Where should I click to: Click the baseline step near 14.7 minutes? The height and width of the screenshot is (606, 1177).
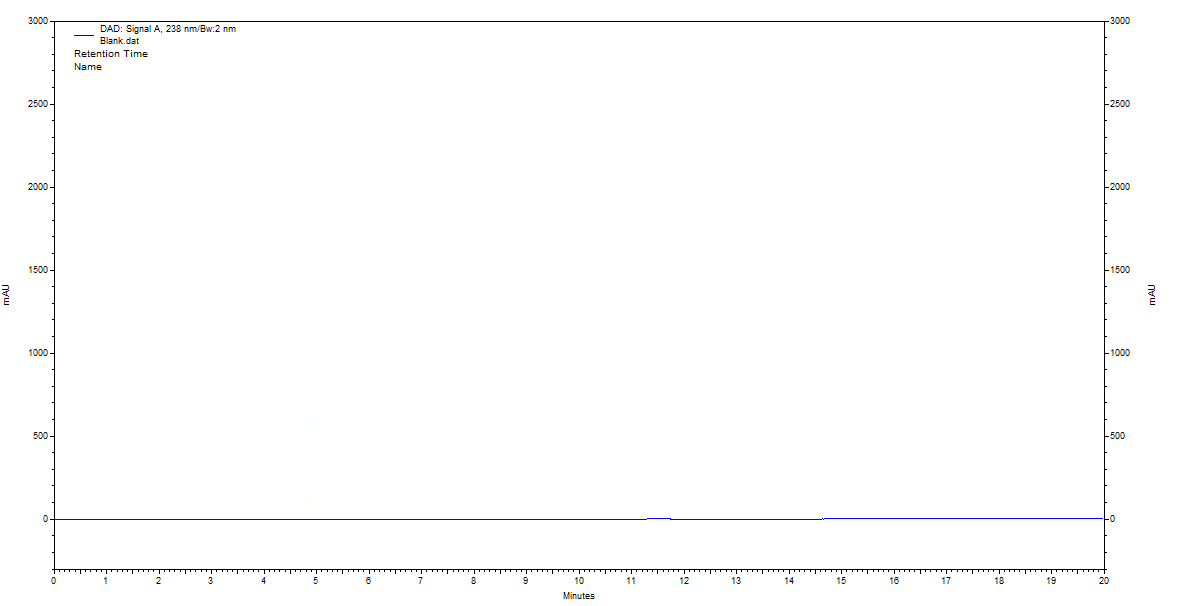pyautogui.click(x=823, y=518)
